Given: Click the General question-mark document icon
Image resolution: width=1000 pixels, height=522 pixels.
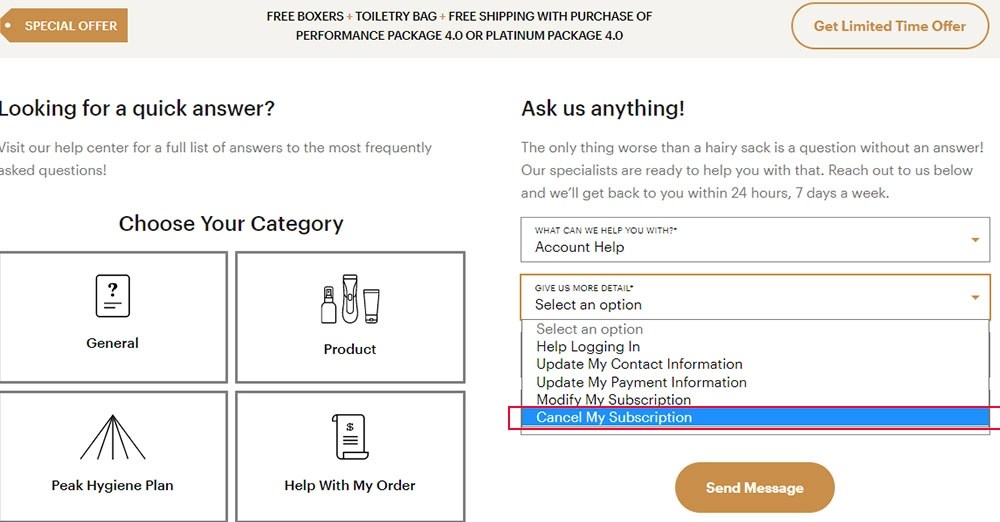Looking at the screenshot, I should point(113,296).
